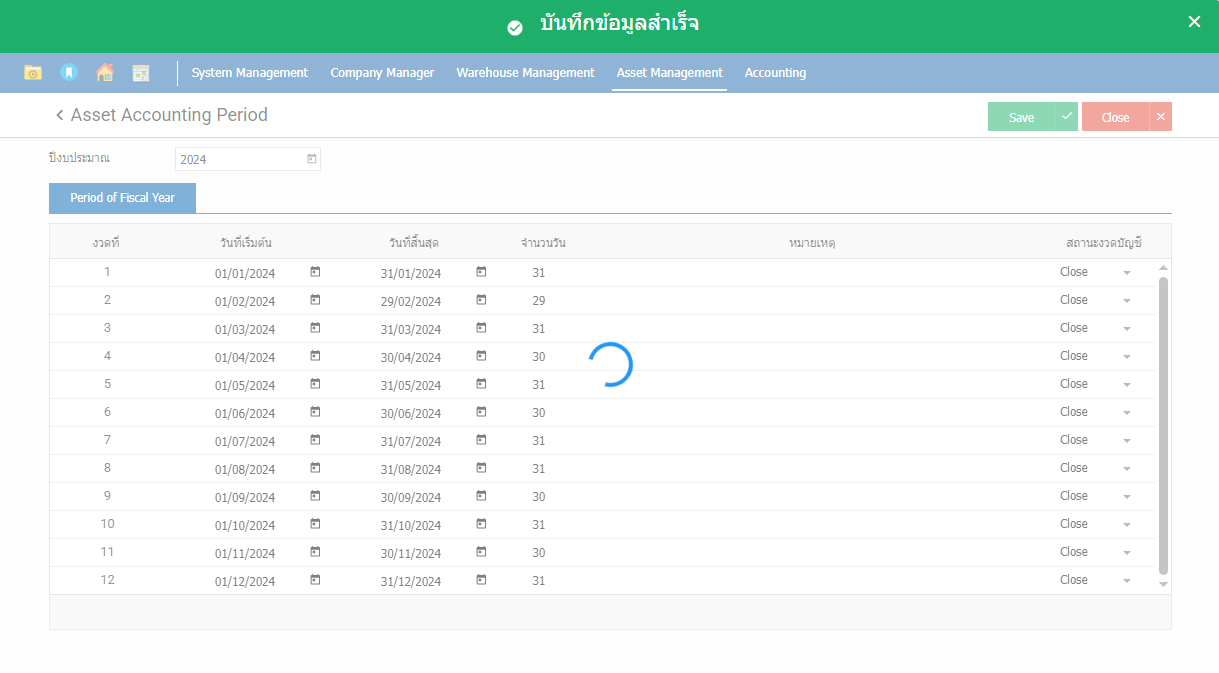Open the fiscal year 2024 picker
This screenshot has width=1219, height=673.
click(x=311, y=159)
